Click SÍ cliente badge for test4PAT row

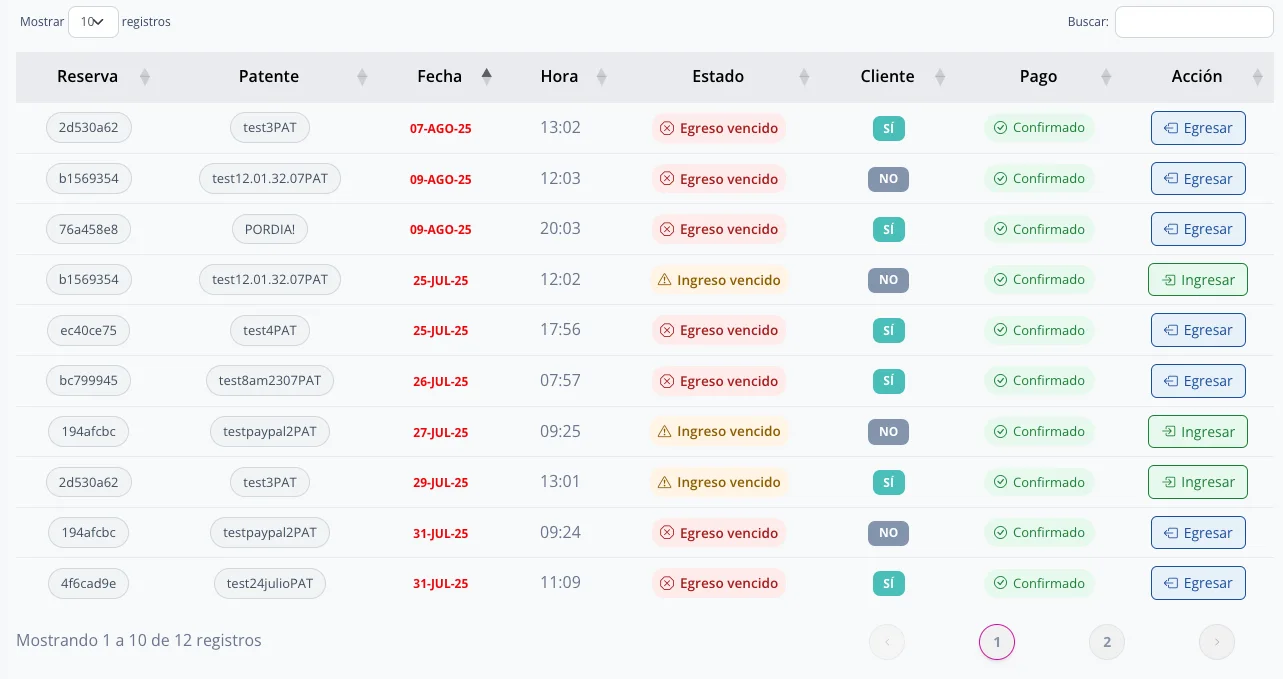pos(888,330)
